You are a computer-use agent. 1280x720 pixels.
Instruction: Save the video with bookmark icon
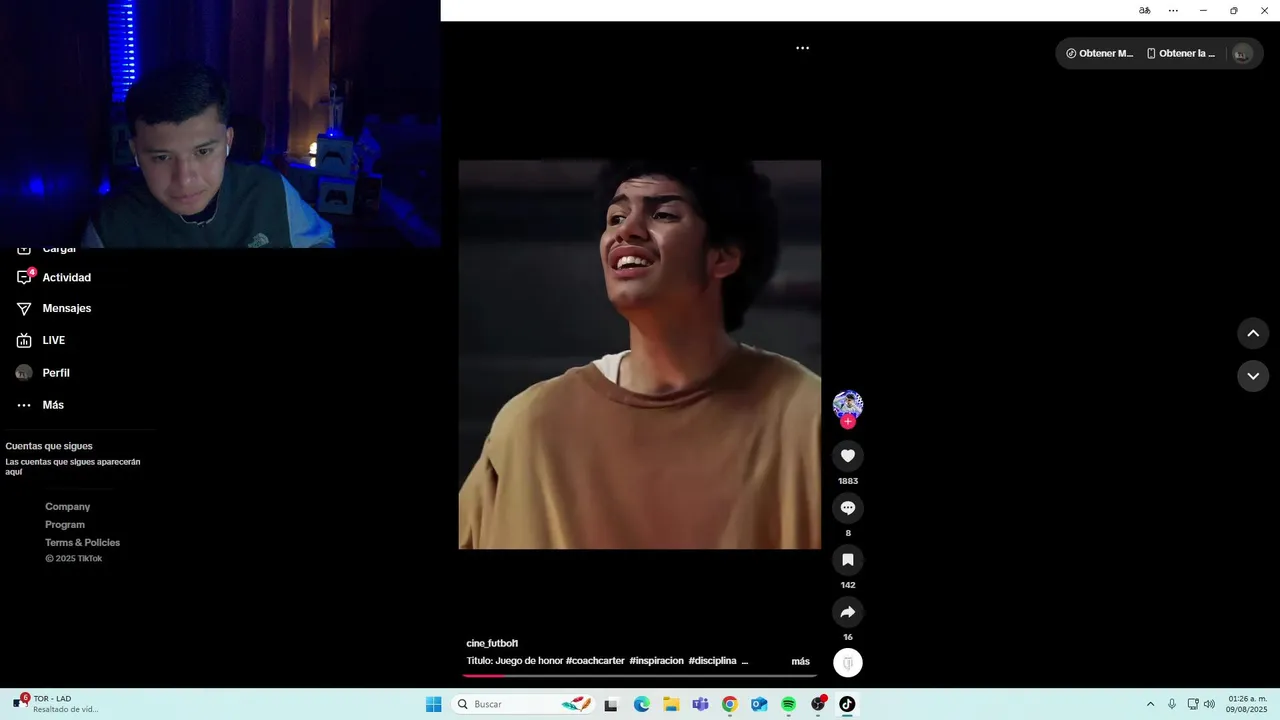tap(848, 560)
